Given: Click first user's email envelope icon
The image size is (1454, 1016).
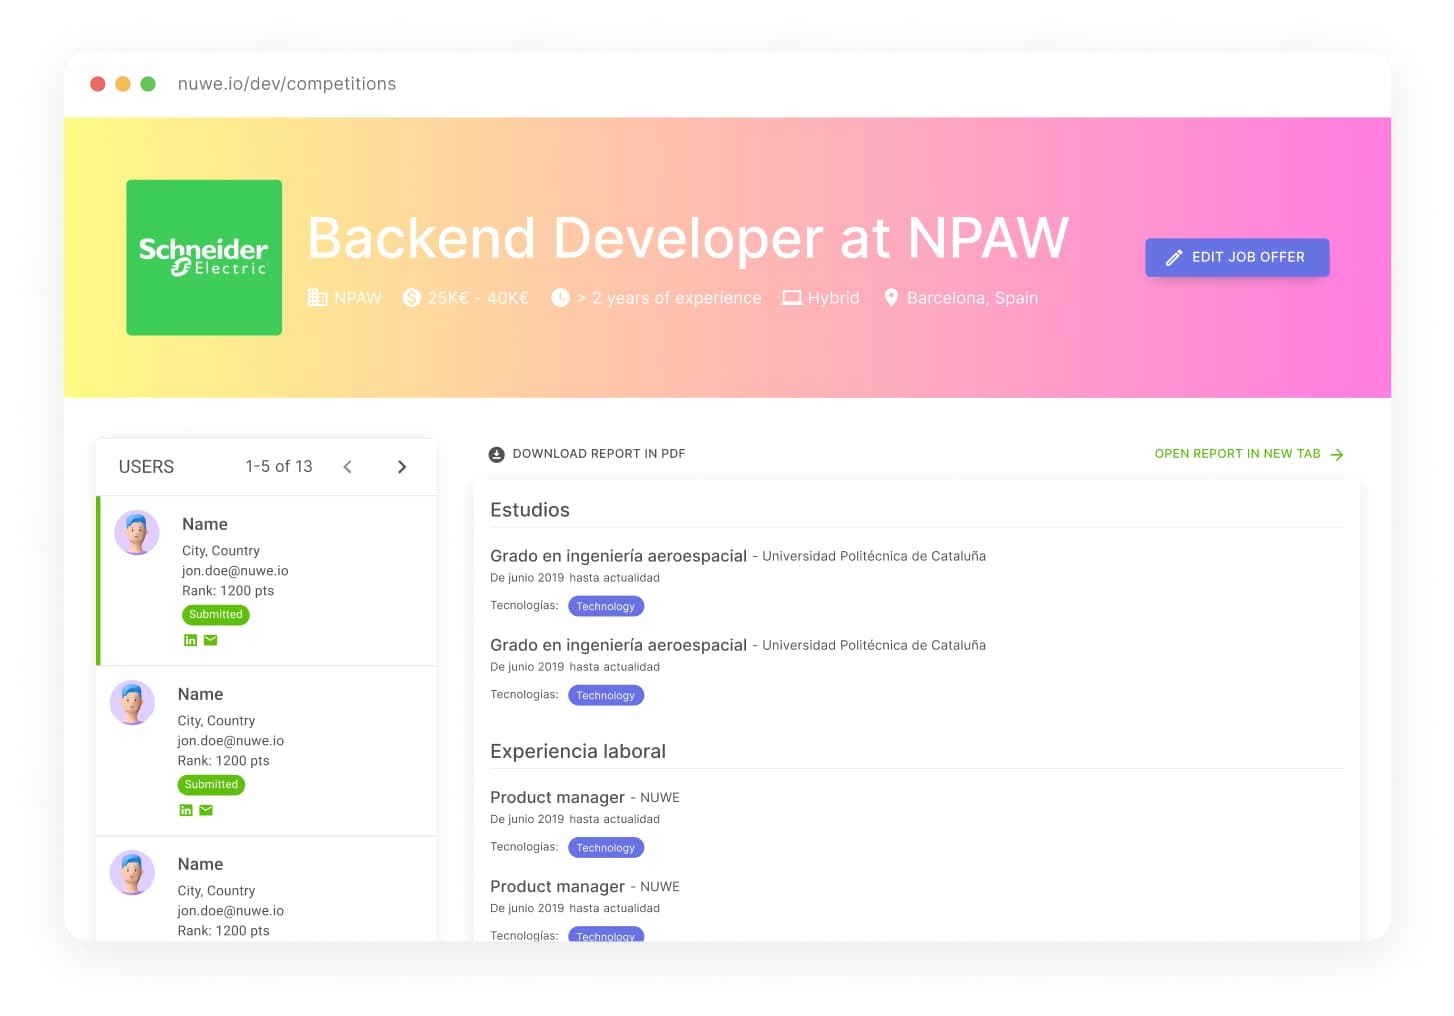Looking at the screenshot, I should (210, 640).
